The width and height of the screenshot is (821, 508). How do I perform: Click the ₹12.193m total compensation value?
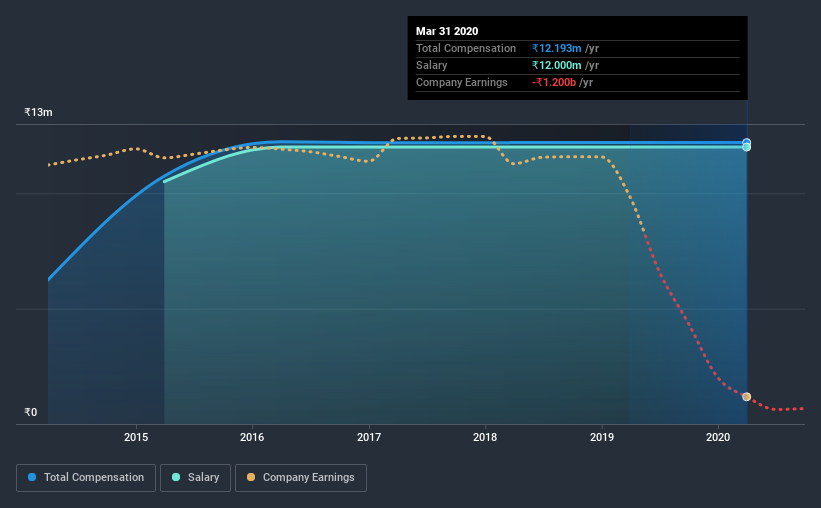[557, 48]
